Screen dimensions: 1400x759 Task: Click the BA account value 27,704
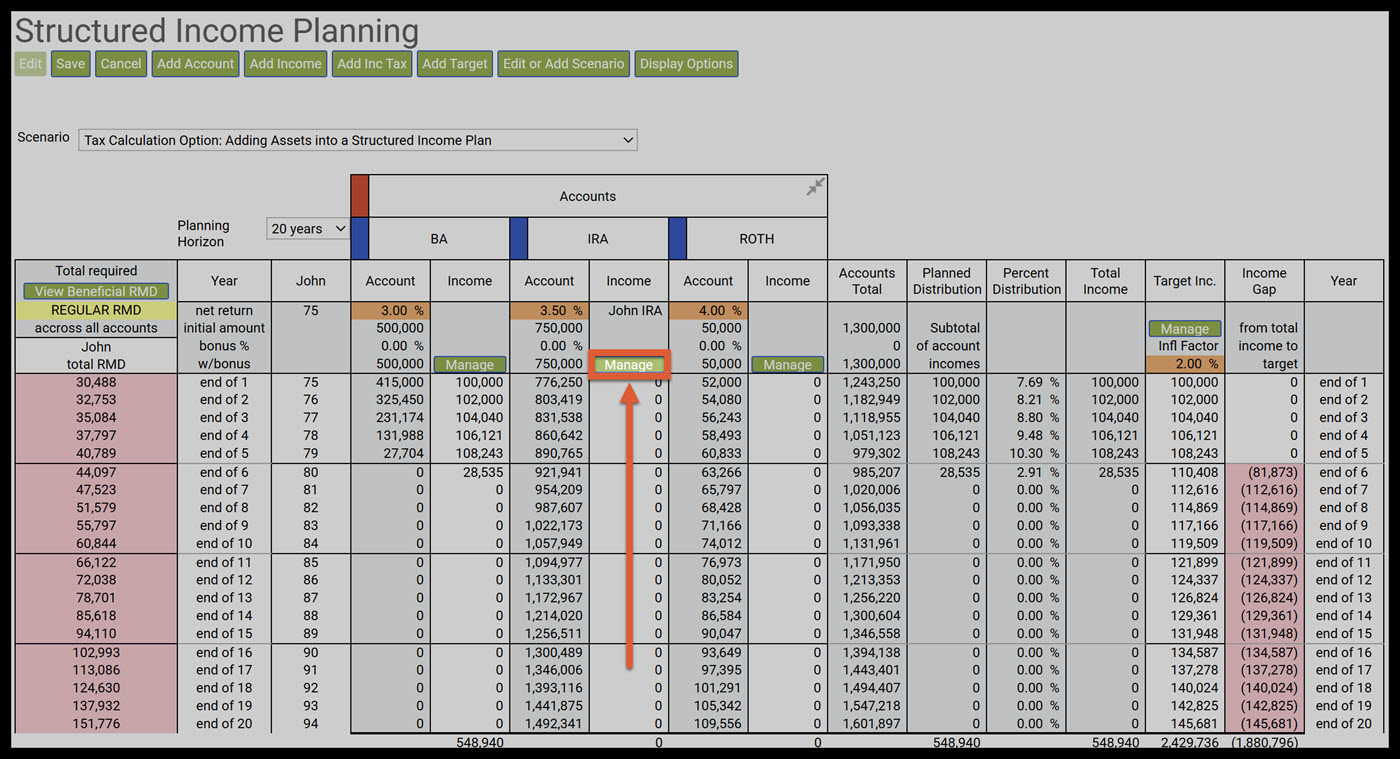[x=402, y=454]
